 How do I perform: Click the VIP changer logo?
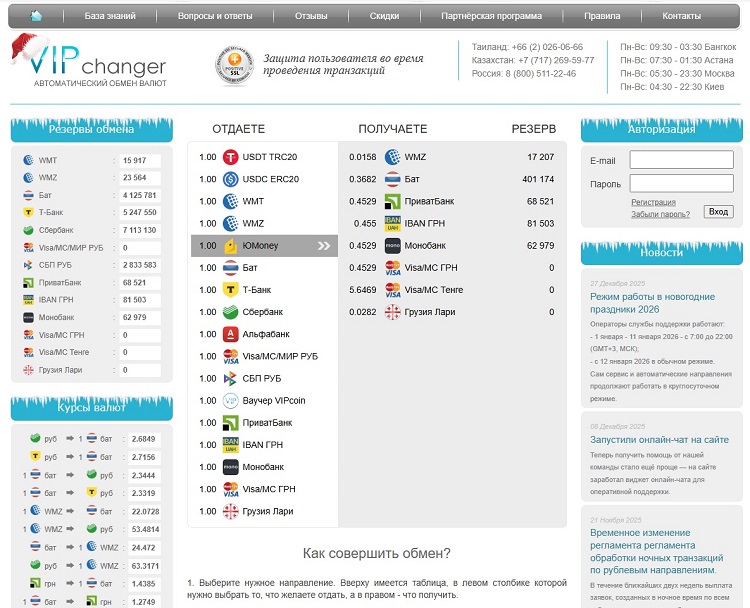tap(89, 61)
